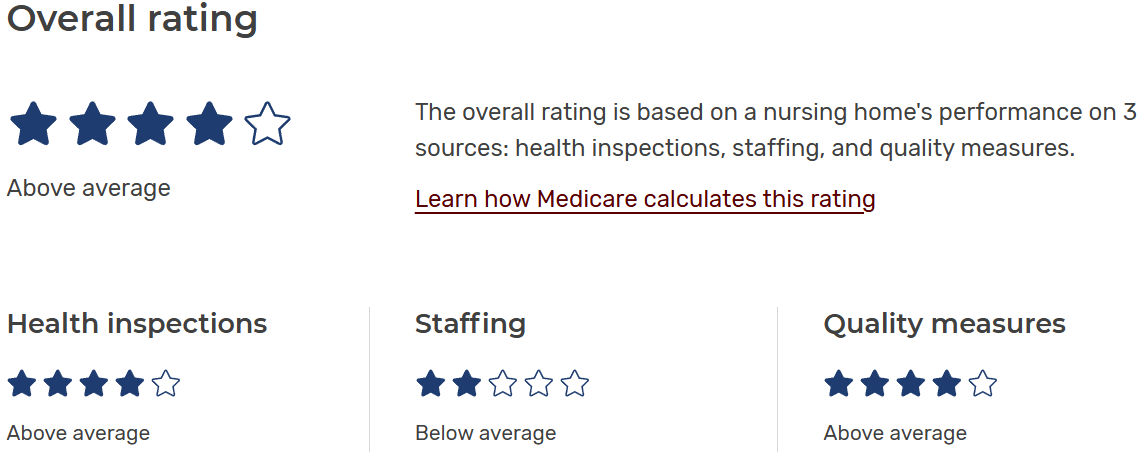Click the third overall rating star
Viewport: 1139px width, 452px height.
point(151,124)
